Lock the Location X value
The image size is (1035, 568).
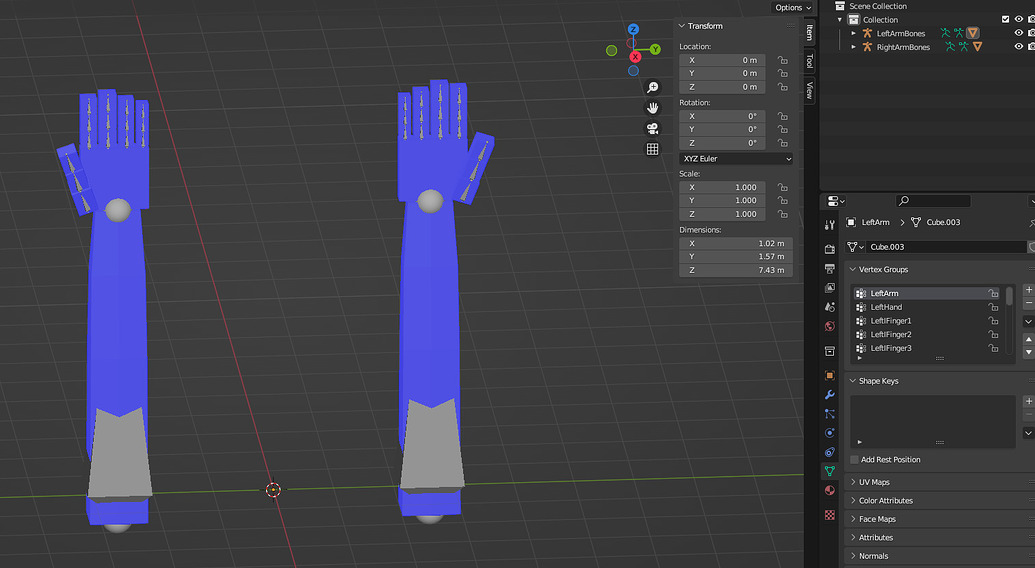coord(782,60)
